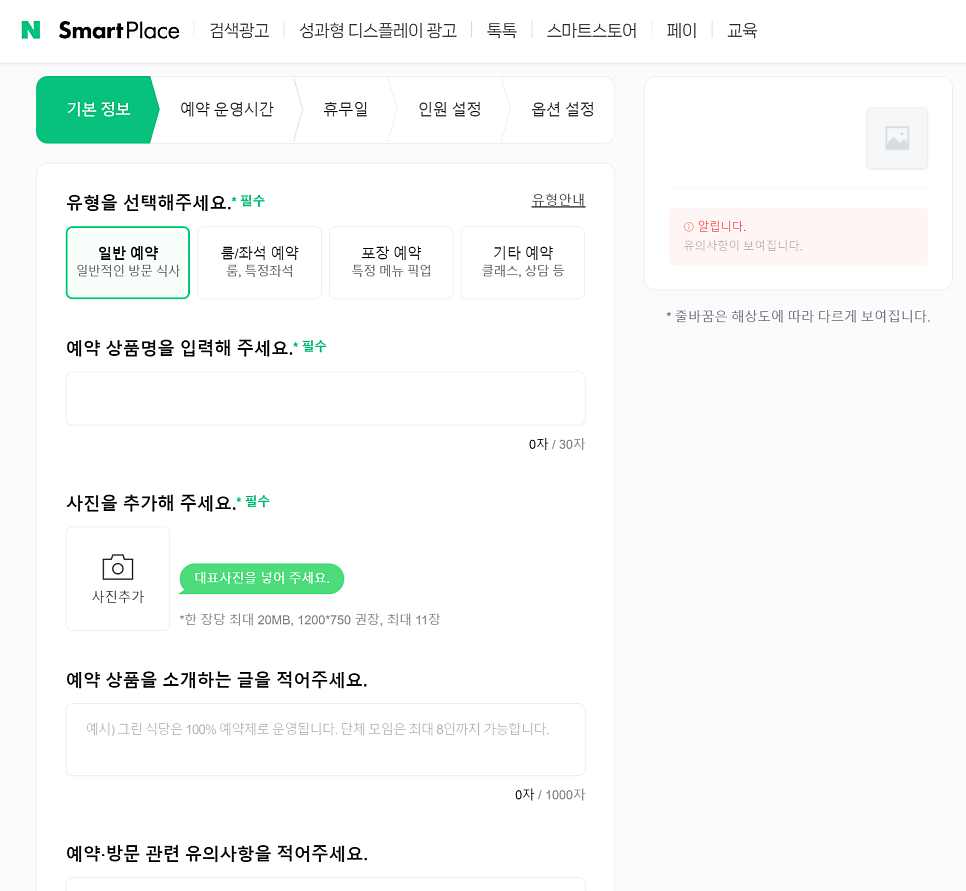This screenshot has height=891, width=966.
Task: Switch to the 예약 운영시간 step tab
Action: tap(226, 109)
